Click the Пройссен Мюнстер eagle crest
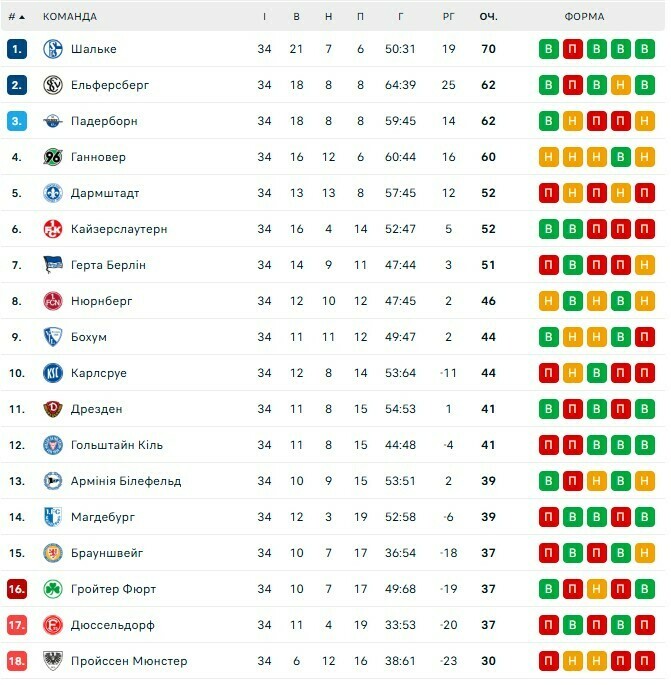This screenshot has width=671, height=685. click(x=53, y=661)
